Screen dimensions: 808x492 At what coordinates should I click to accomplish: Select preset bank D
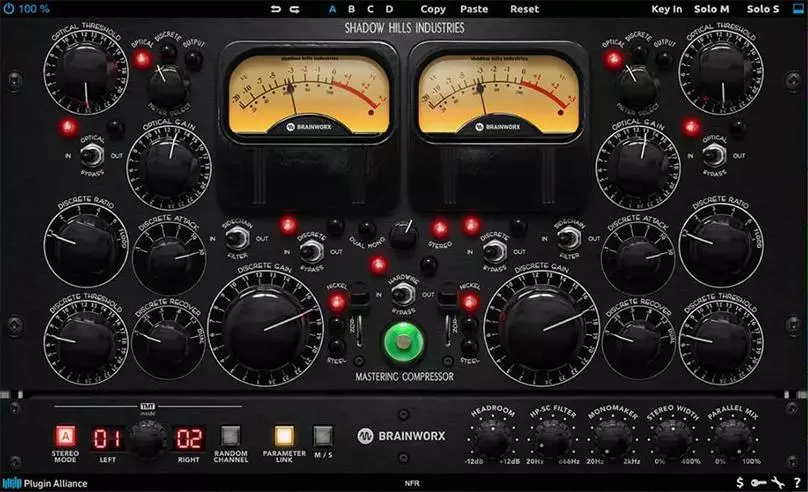389,9
